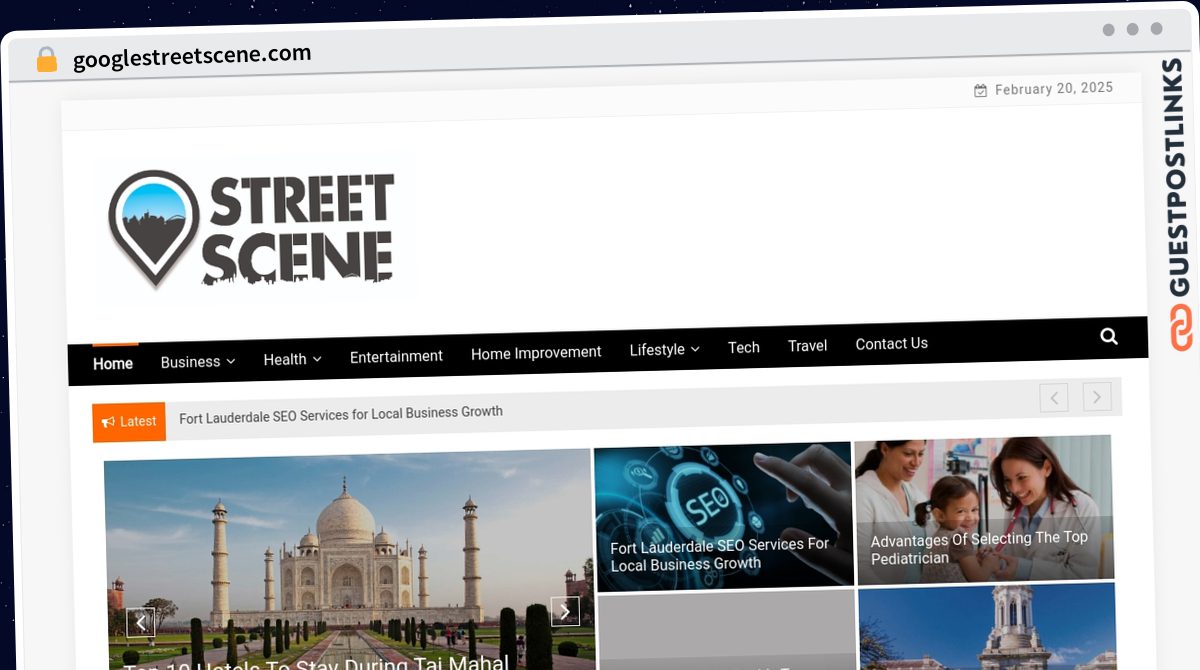Open the ticker headline about Fort Lauderdale SEO
The width and height of the screenshot is (1200, 670).
pyautogui.click(x=341, y=415)
